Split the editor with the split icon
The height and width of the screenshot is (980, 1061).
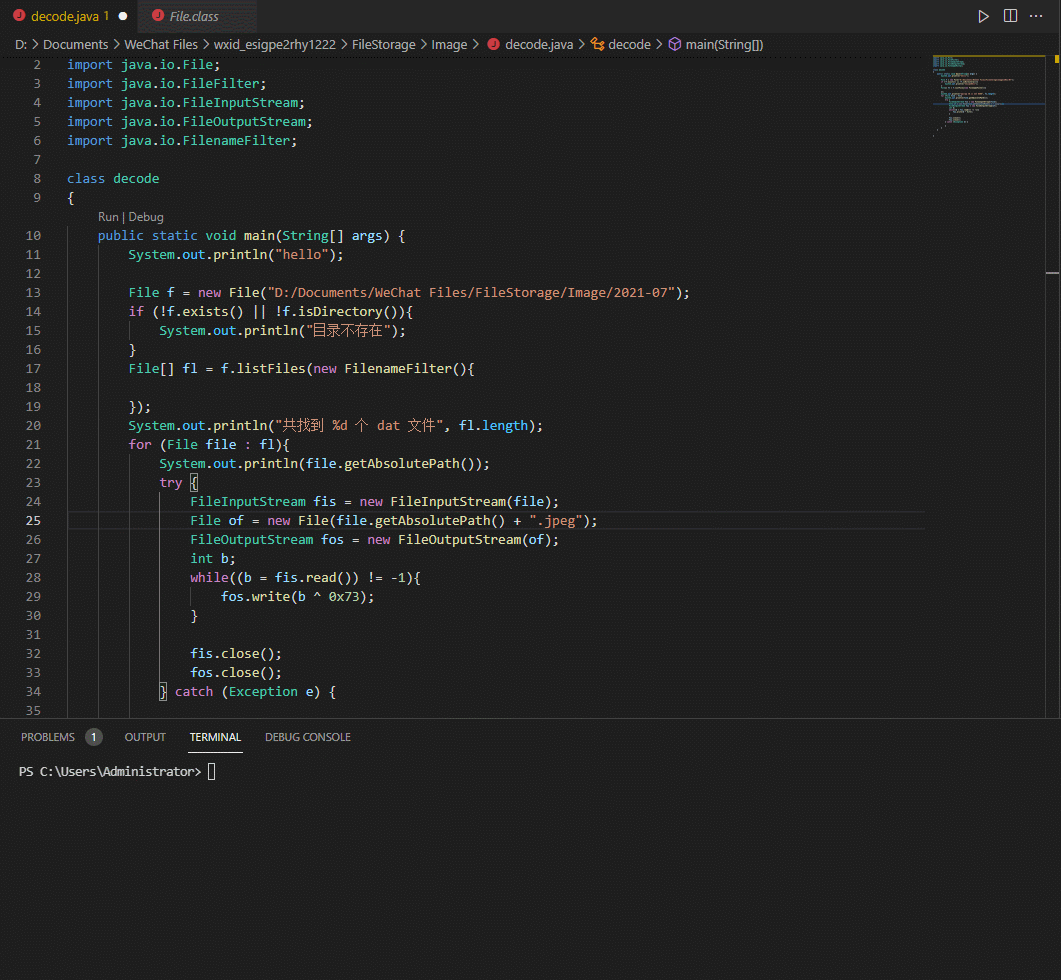coord(1010,15)
